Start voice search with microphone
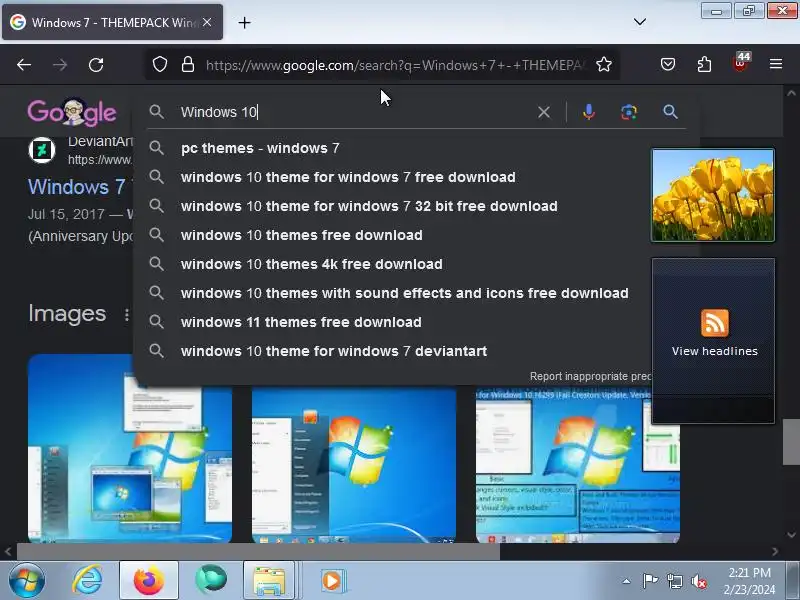800x600 pixels. point(589,112)
